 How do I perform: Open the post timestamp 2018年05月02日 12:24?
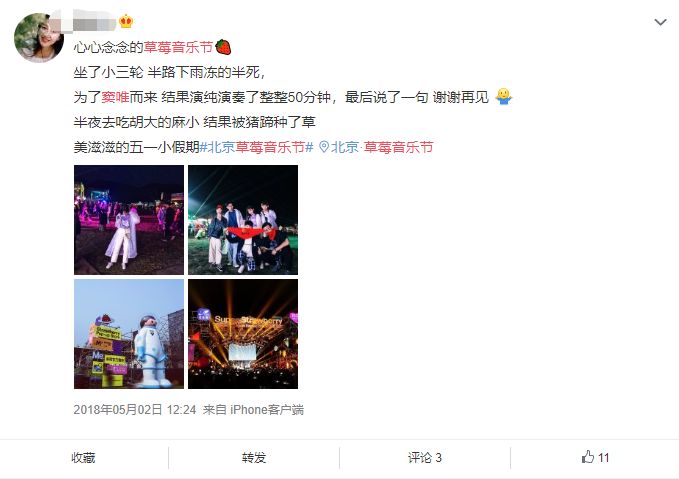tap(135, 409)
